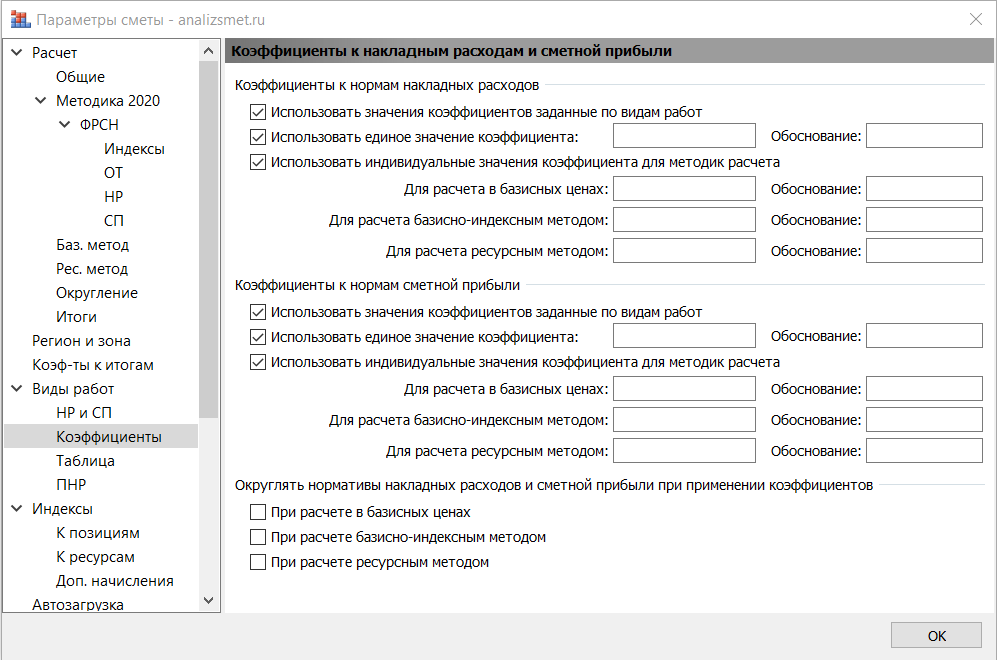The height and width of the screenshot is (660, 997).
Task: Focus единое значение field for сметной прибыли
Action: pyautogui.click(x=684, y=336)
